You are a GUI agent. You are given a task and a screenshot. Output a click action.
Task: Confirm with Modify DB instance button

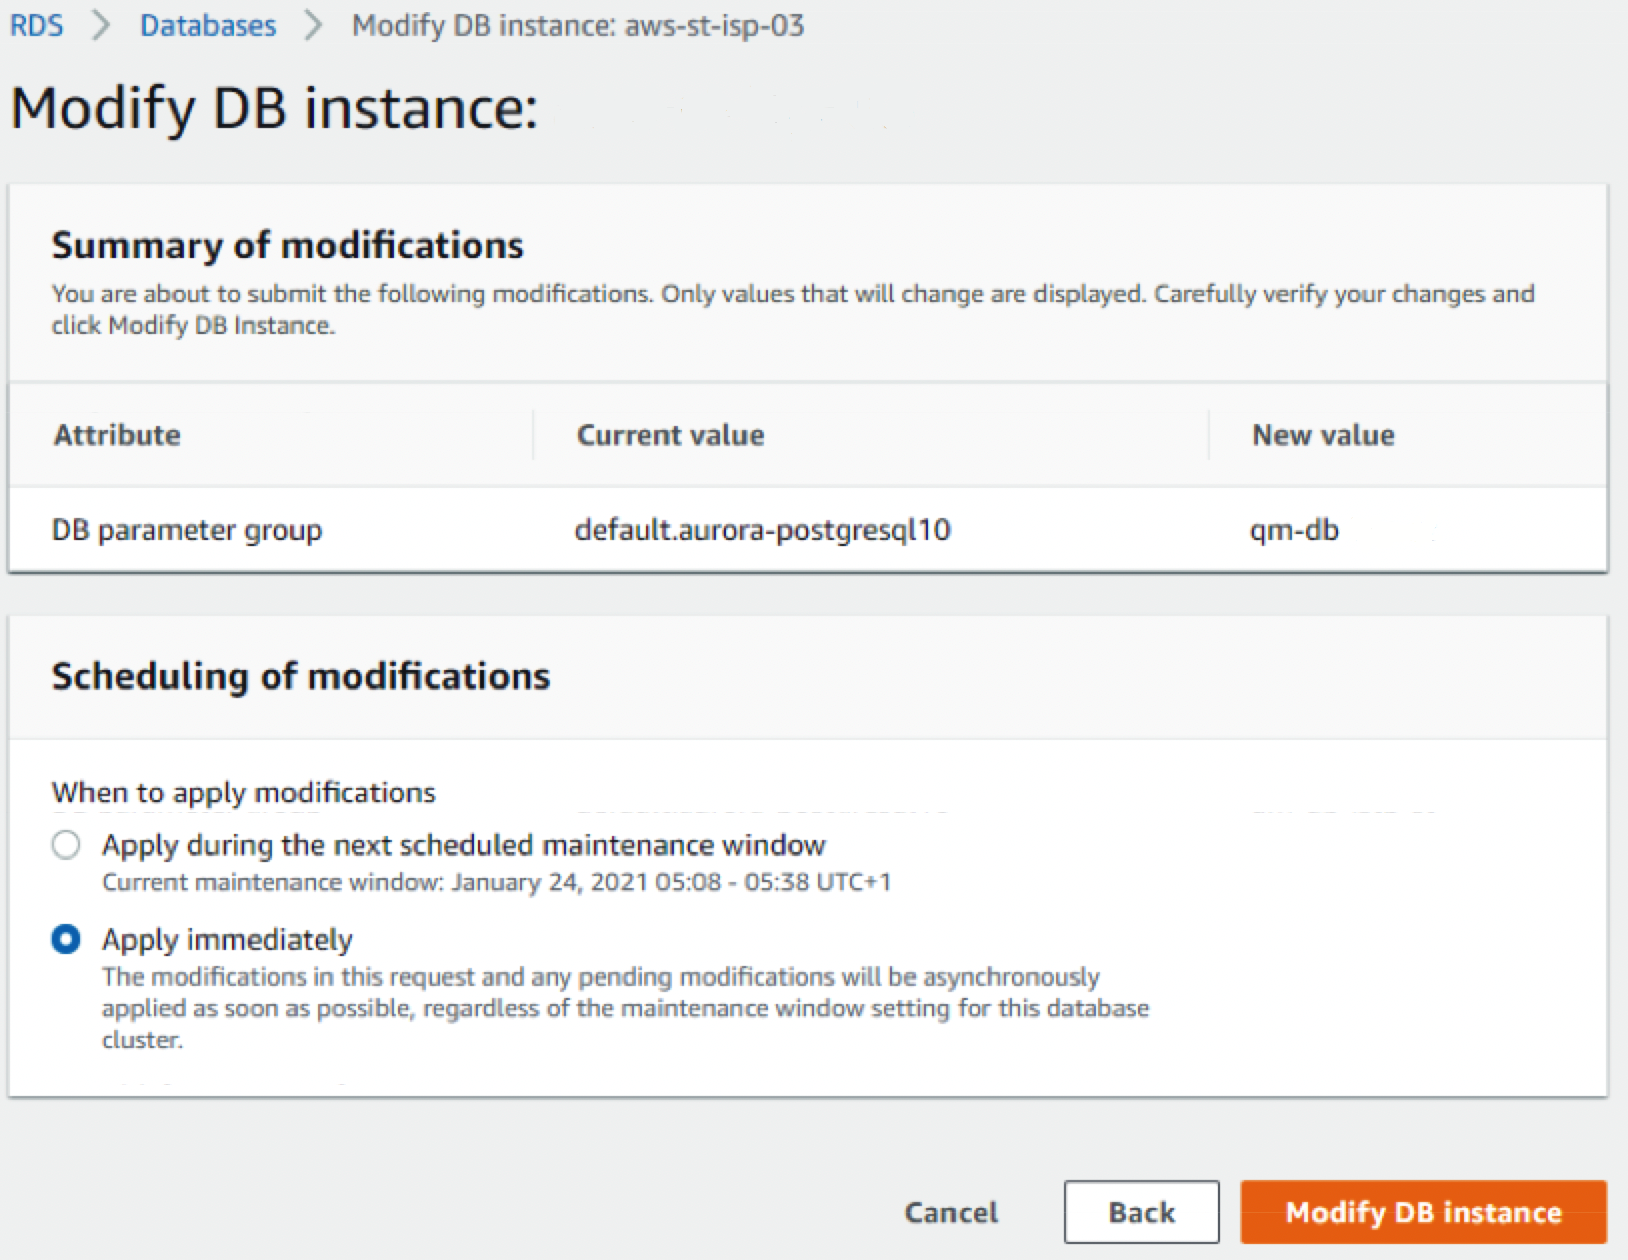1423,1212
